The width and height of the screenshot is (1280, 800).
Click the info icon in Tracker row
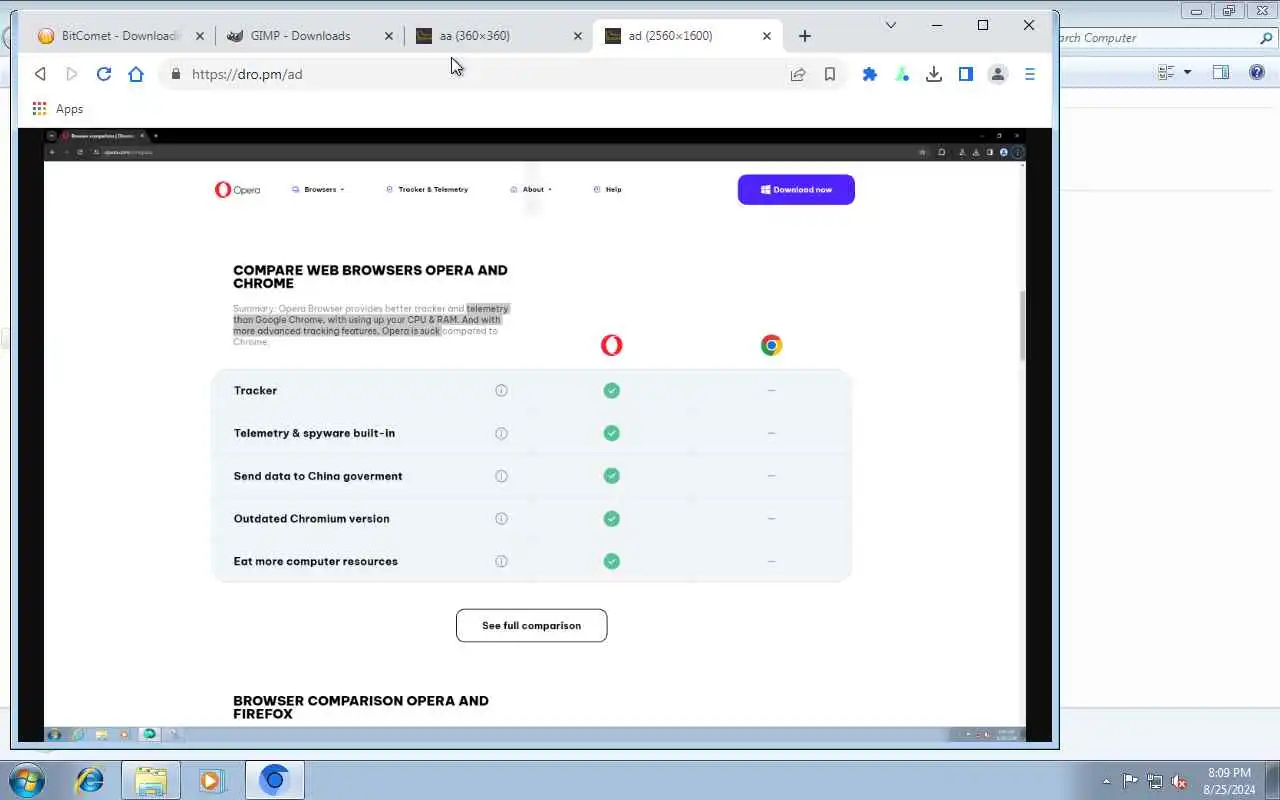(x=501, y=390)
